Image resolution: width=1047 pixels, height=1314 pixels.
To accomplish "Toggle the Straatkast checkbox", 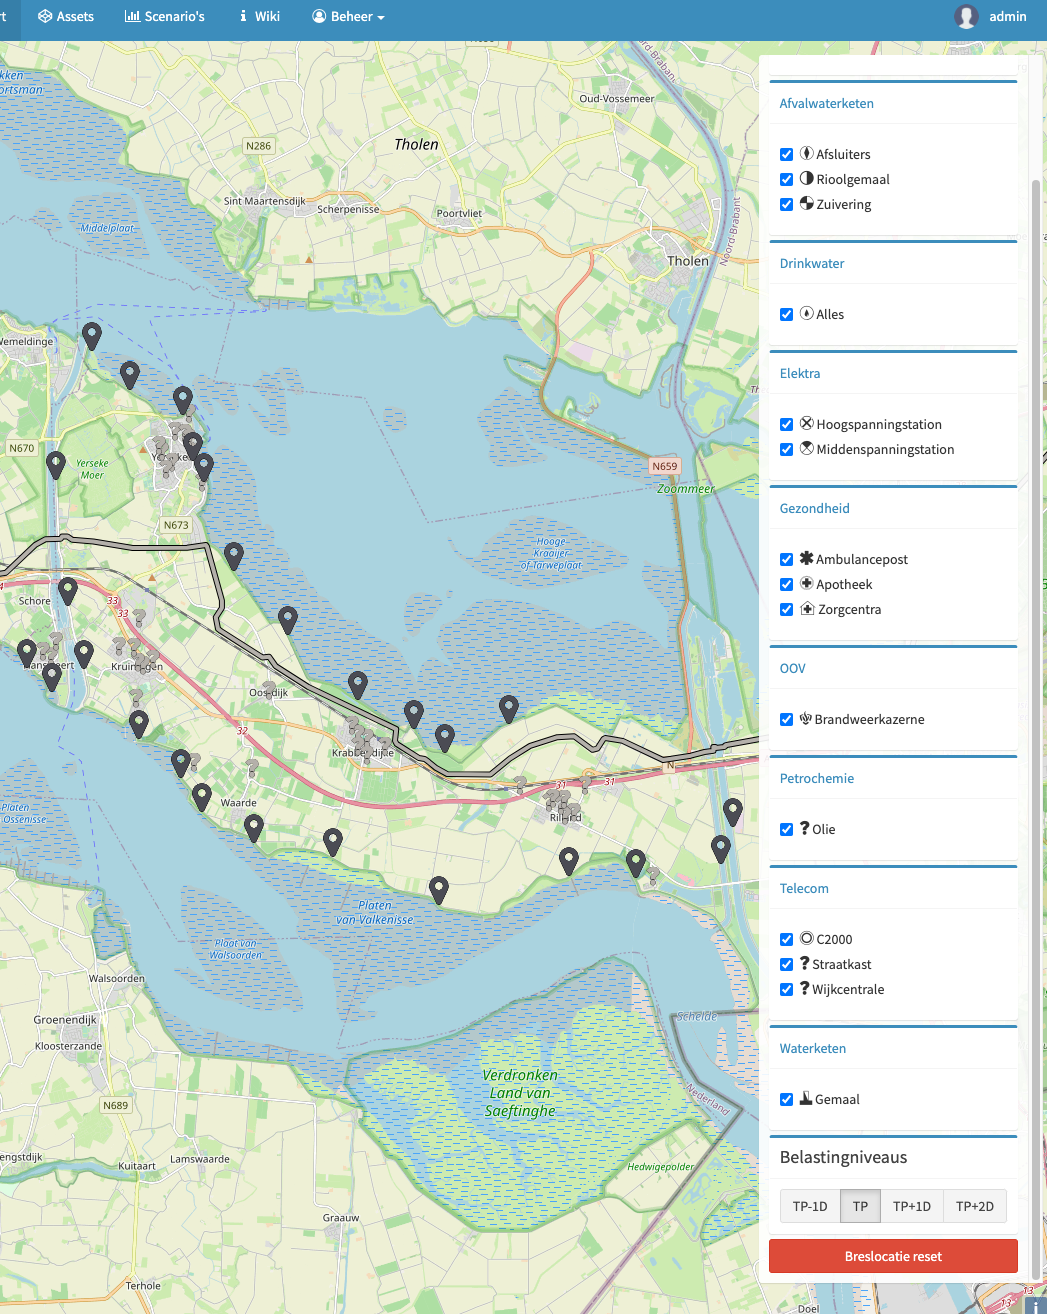I will pyautogui.click(x=787, y=964).
